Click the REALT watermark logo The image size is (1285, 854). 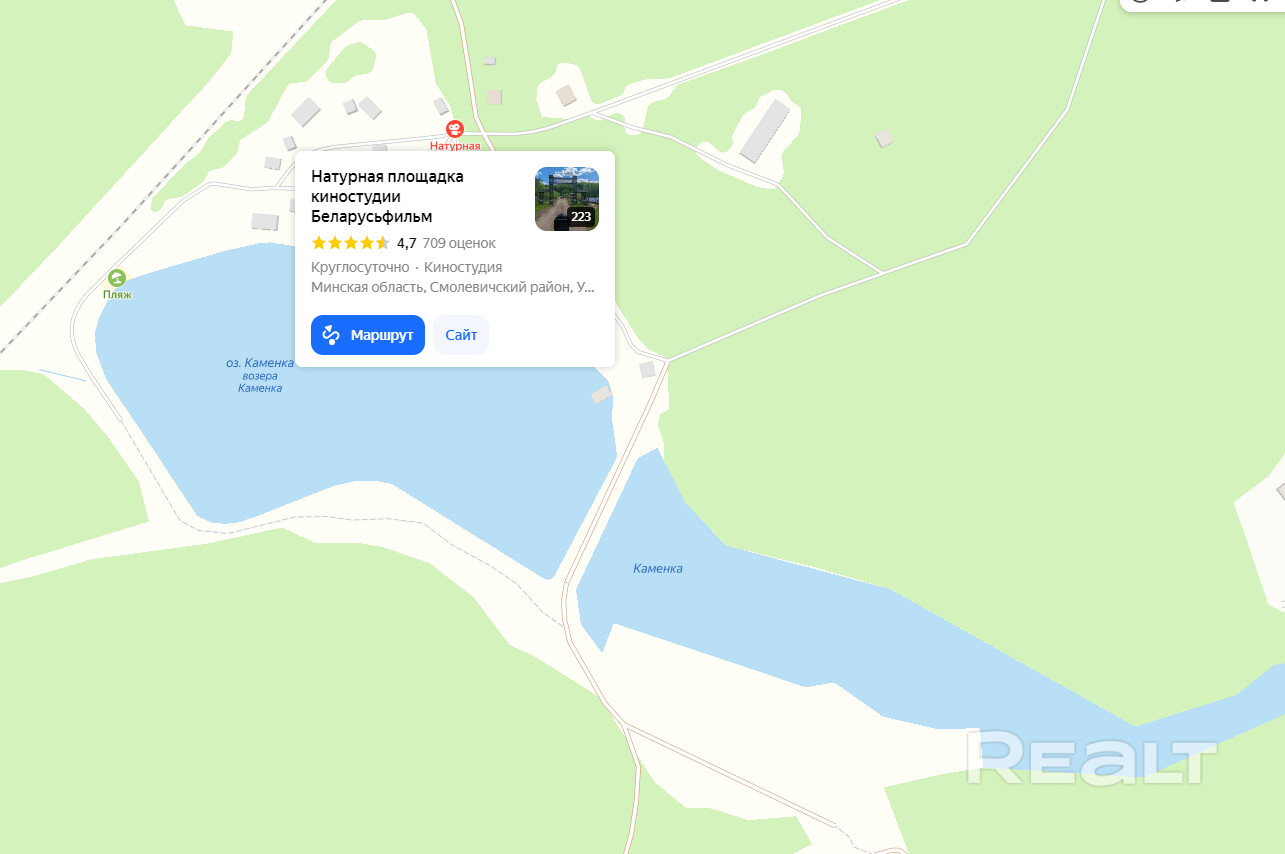[x=1091, y=757]
